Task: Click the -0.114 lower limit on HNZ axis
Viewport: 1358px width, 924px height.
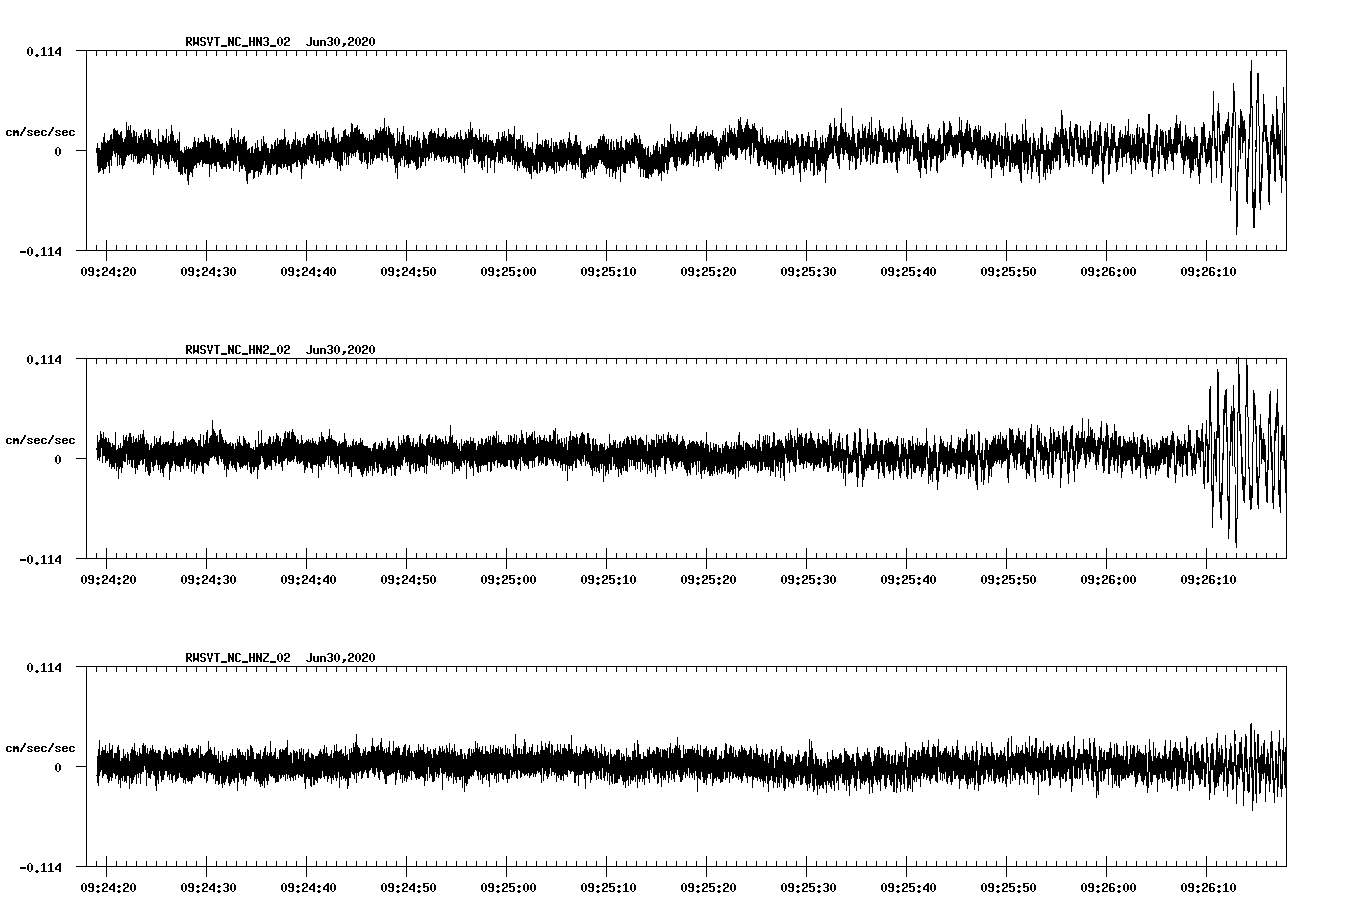Action: 40,867
